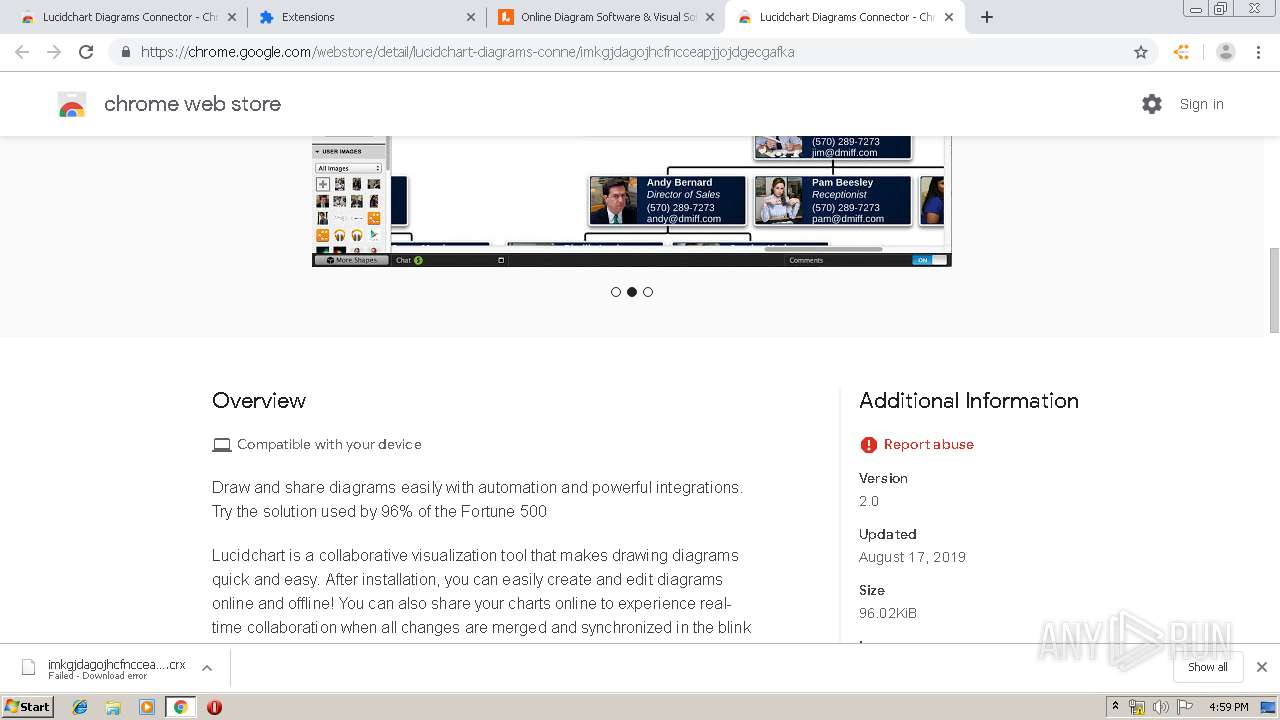Image resolution: width=1280 pixels, height=720 pixels.
Task: Open the volume control in tray
Action: pos(1160,707)
